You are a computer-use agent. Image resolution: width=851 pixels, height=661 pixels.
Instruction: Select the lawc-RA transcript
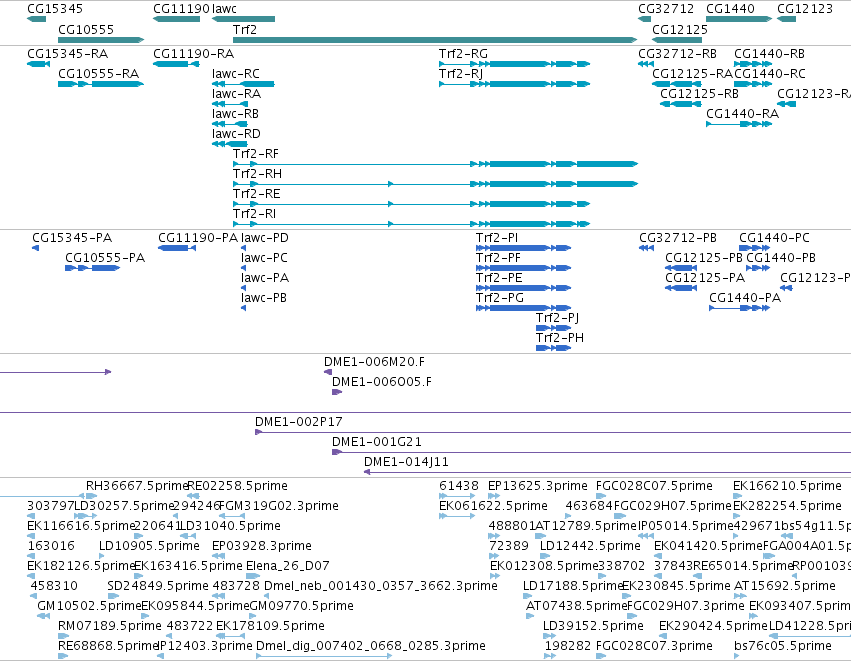point(230,104)
